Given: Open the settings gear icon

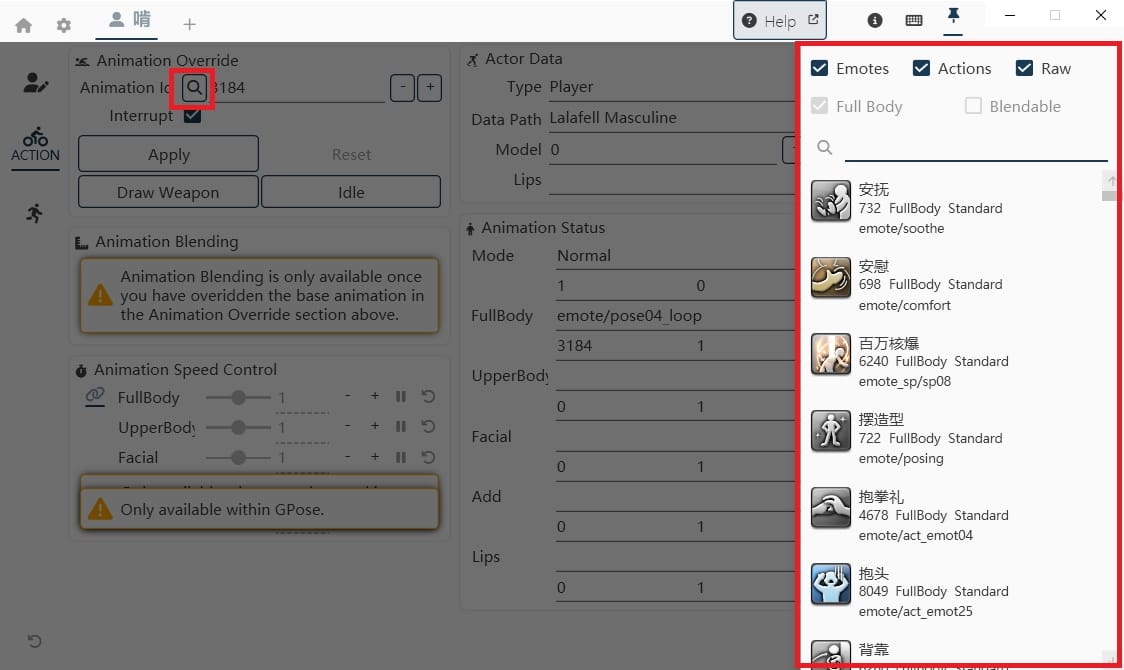Looking at the screenshot, I should [x=64, y=26].
